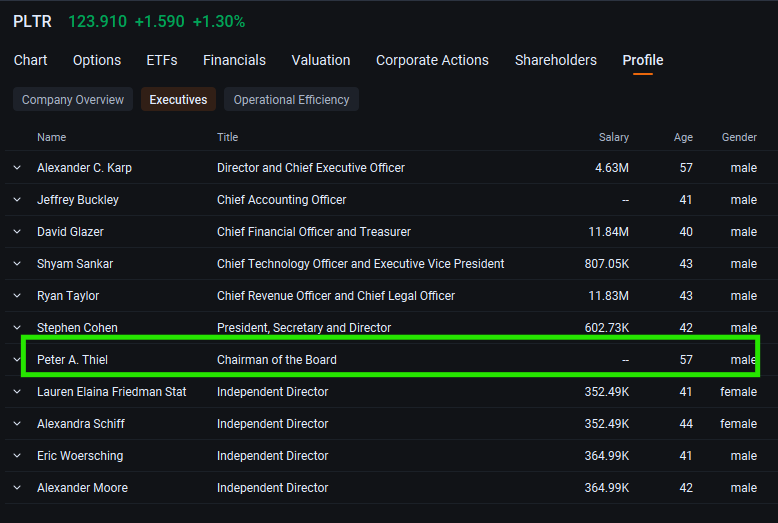Switch to the Options tab
This screenshot has height=523, width=778.
pos(97,60)
